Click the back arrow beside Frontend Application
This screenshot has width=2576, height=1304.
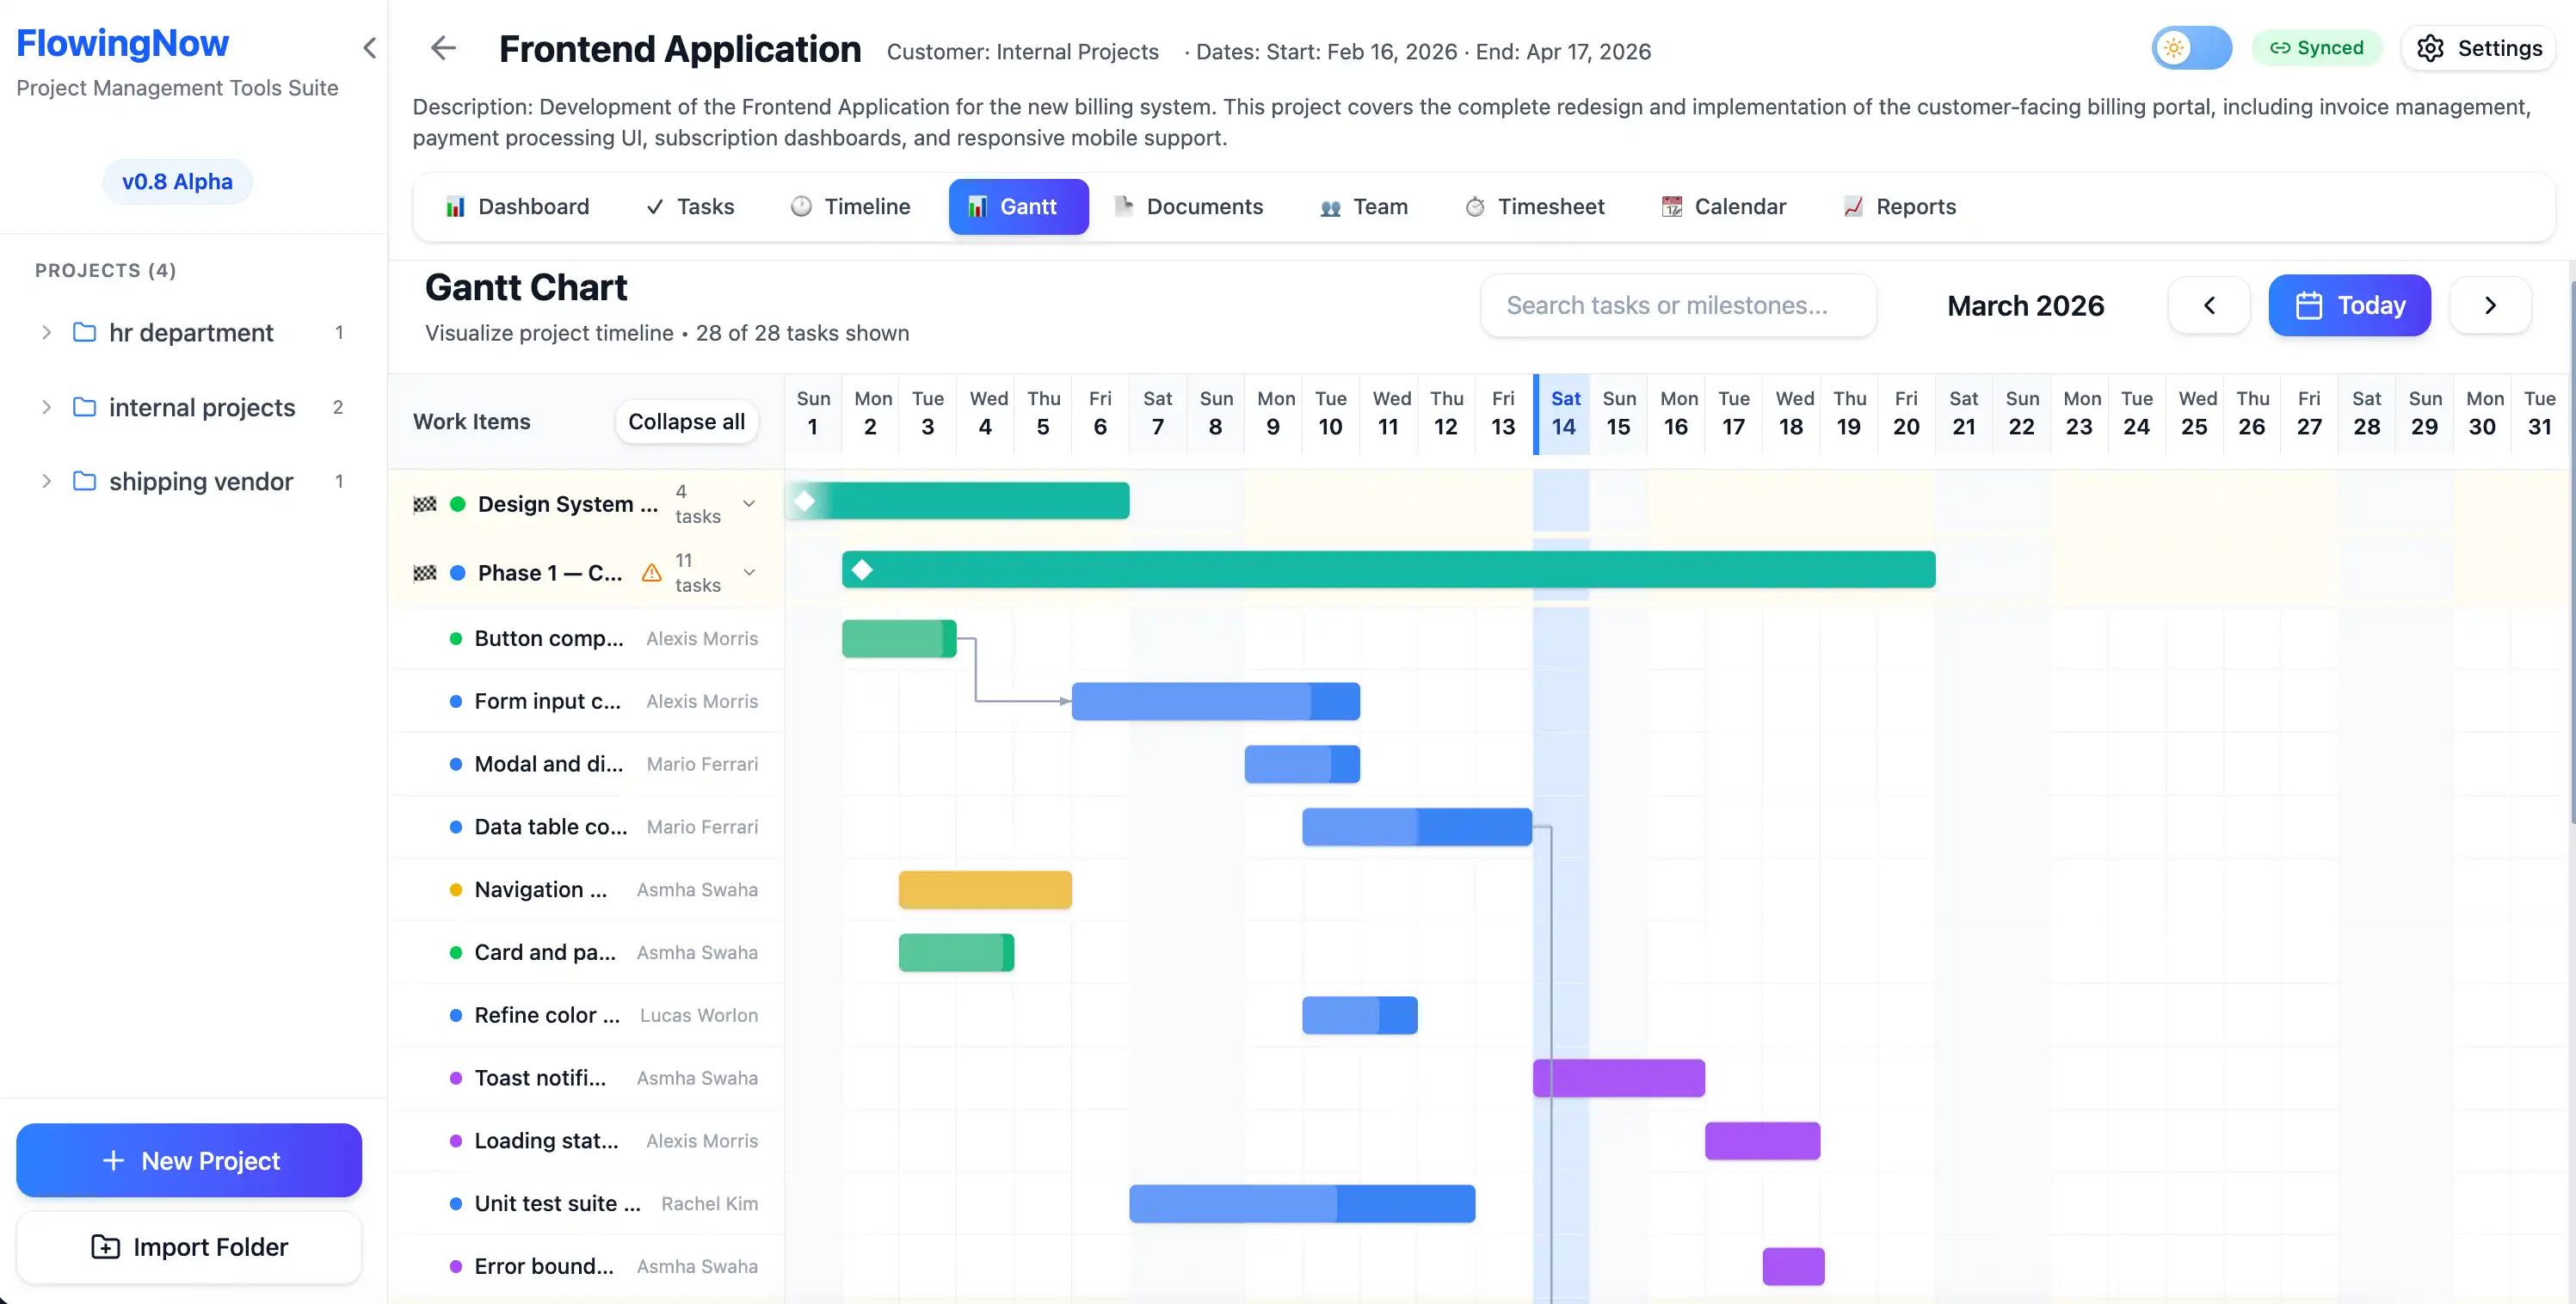point(443,48)
